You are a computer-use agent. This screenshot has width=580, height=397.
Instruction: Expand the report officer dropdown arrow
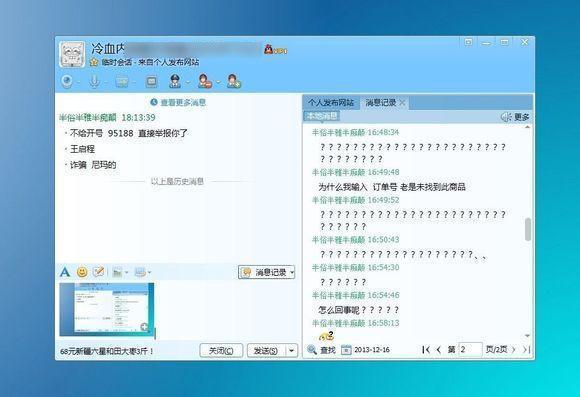click(188, 82)
